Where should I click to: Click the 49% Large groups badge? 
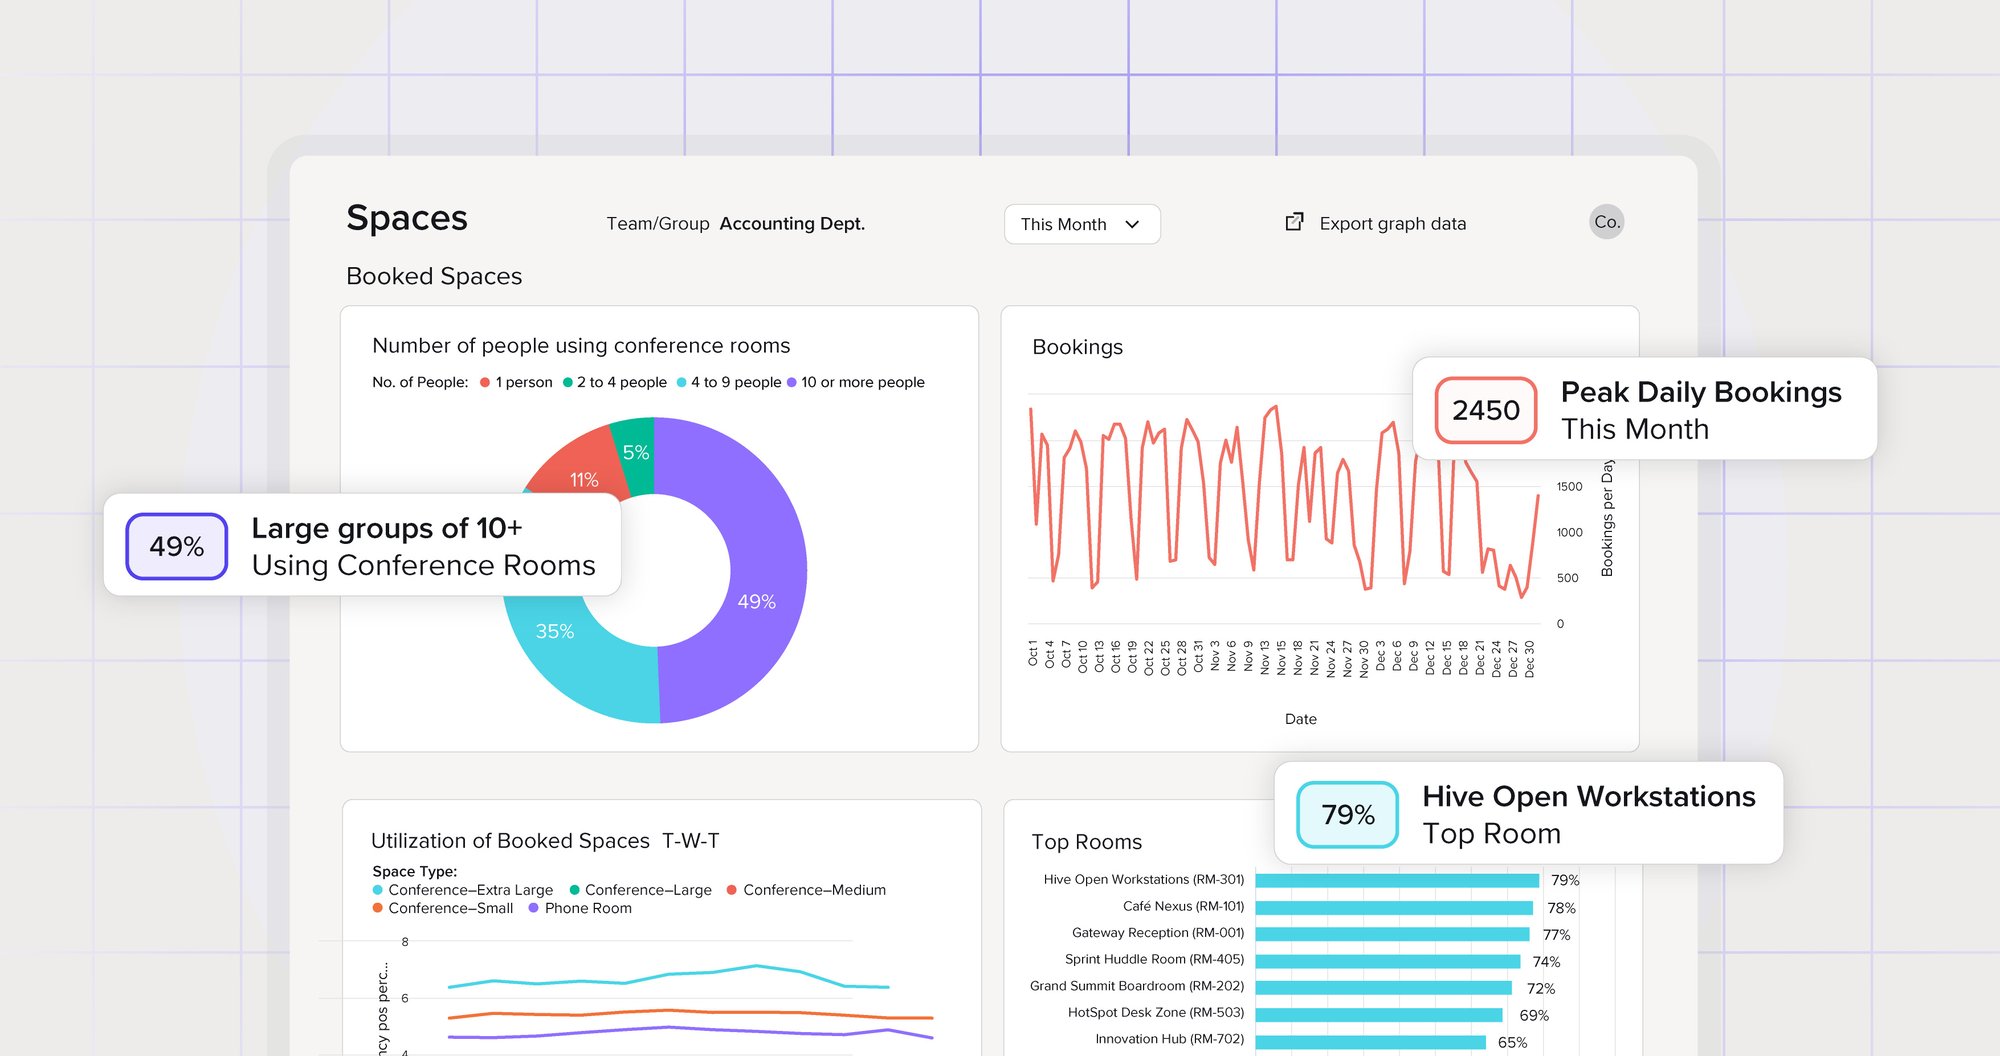[x=177, y=546]
